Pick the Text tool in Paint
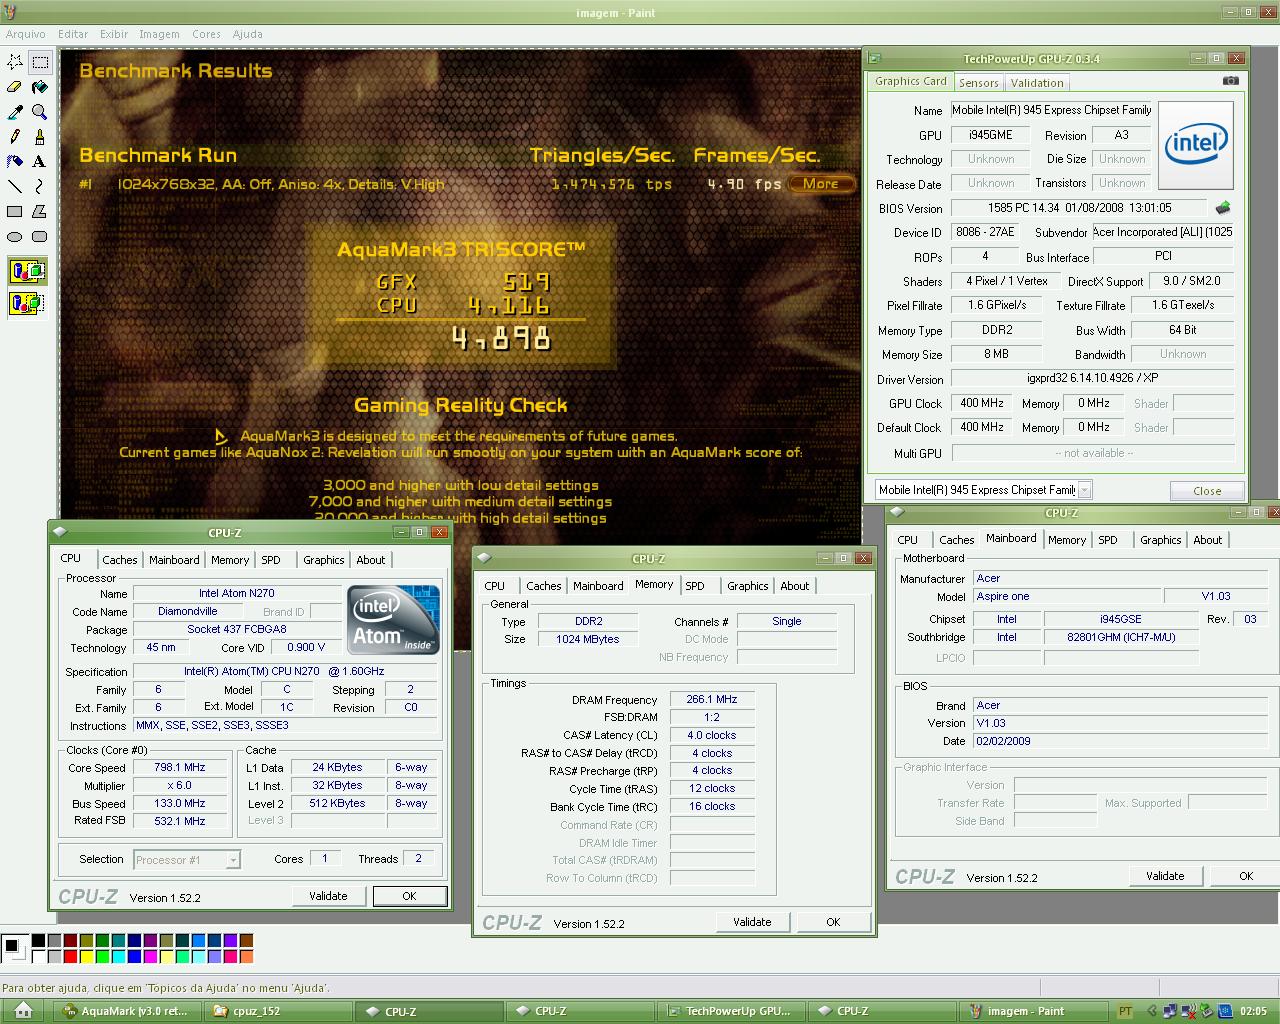1280x1024 pixels. point(40,161)
